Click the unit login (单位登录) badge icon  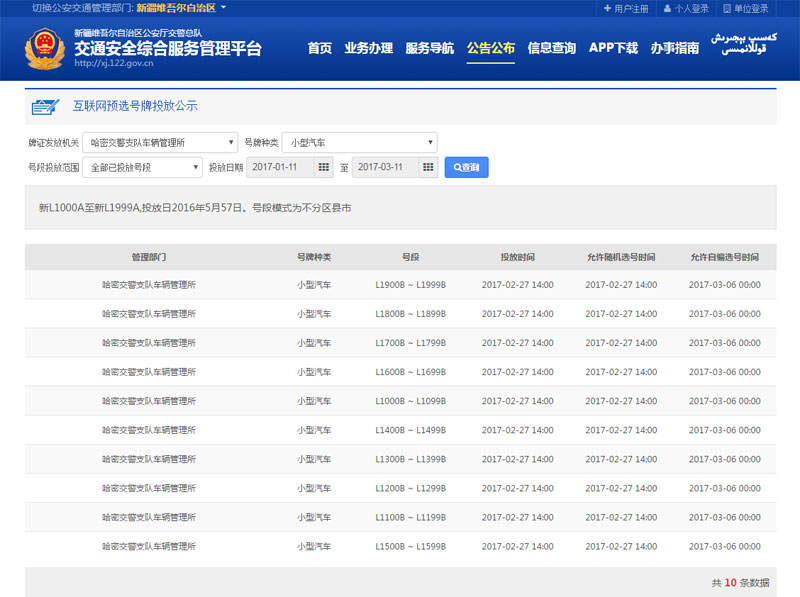click(728, 8)
